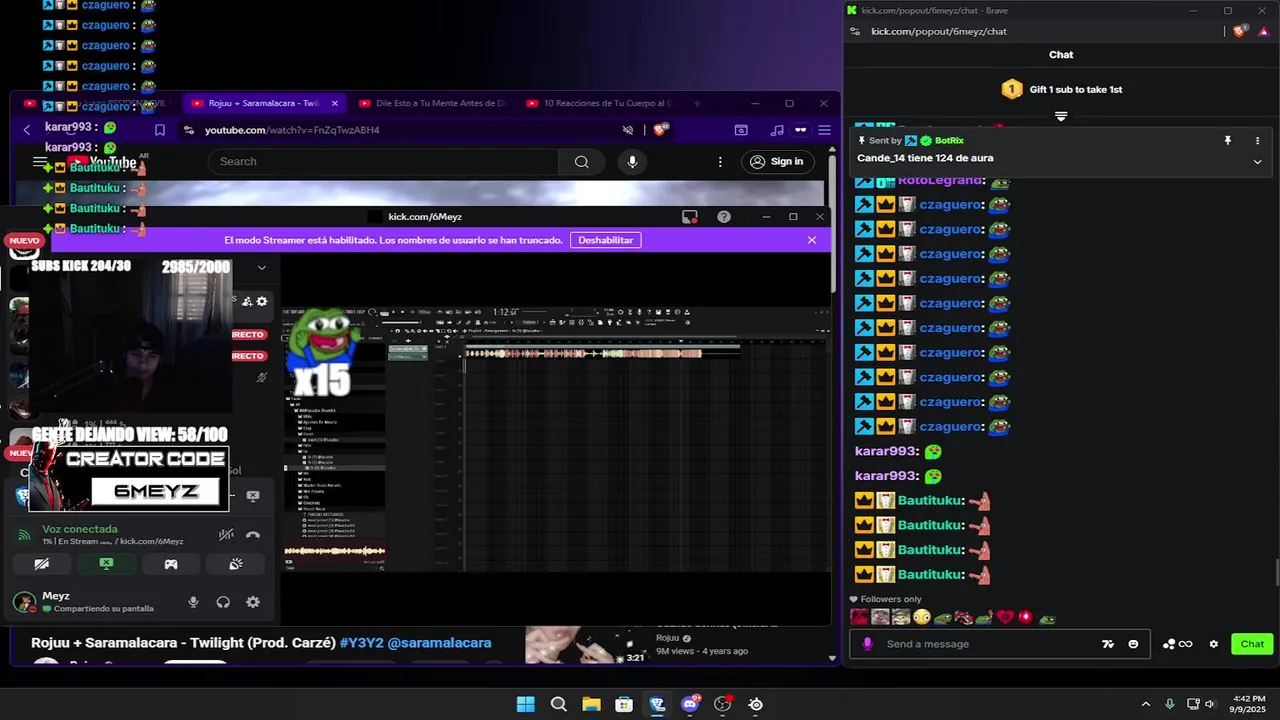Screen dimensions: 1280x720
Task: Toggle Discord noise suppression waveform icon
Action: 226,535
